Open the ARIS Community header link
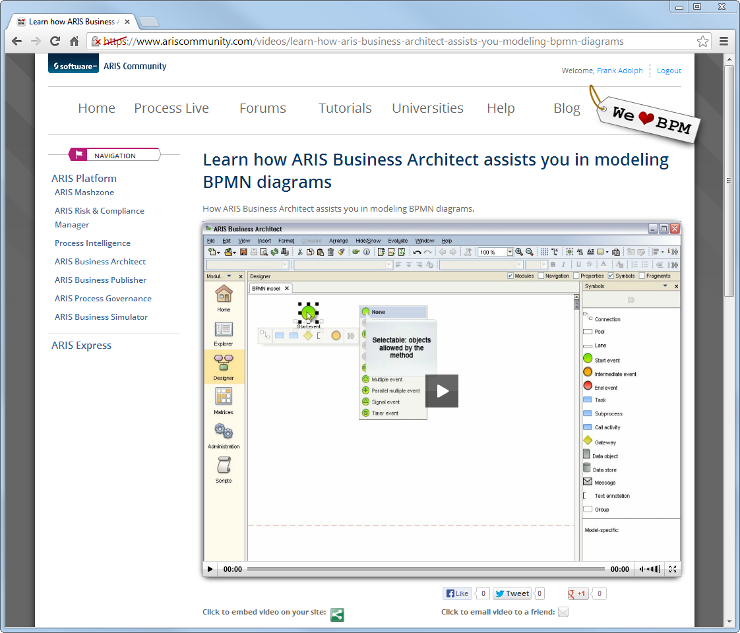 [x=135, y=66]
